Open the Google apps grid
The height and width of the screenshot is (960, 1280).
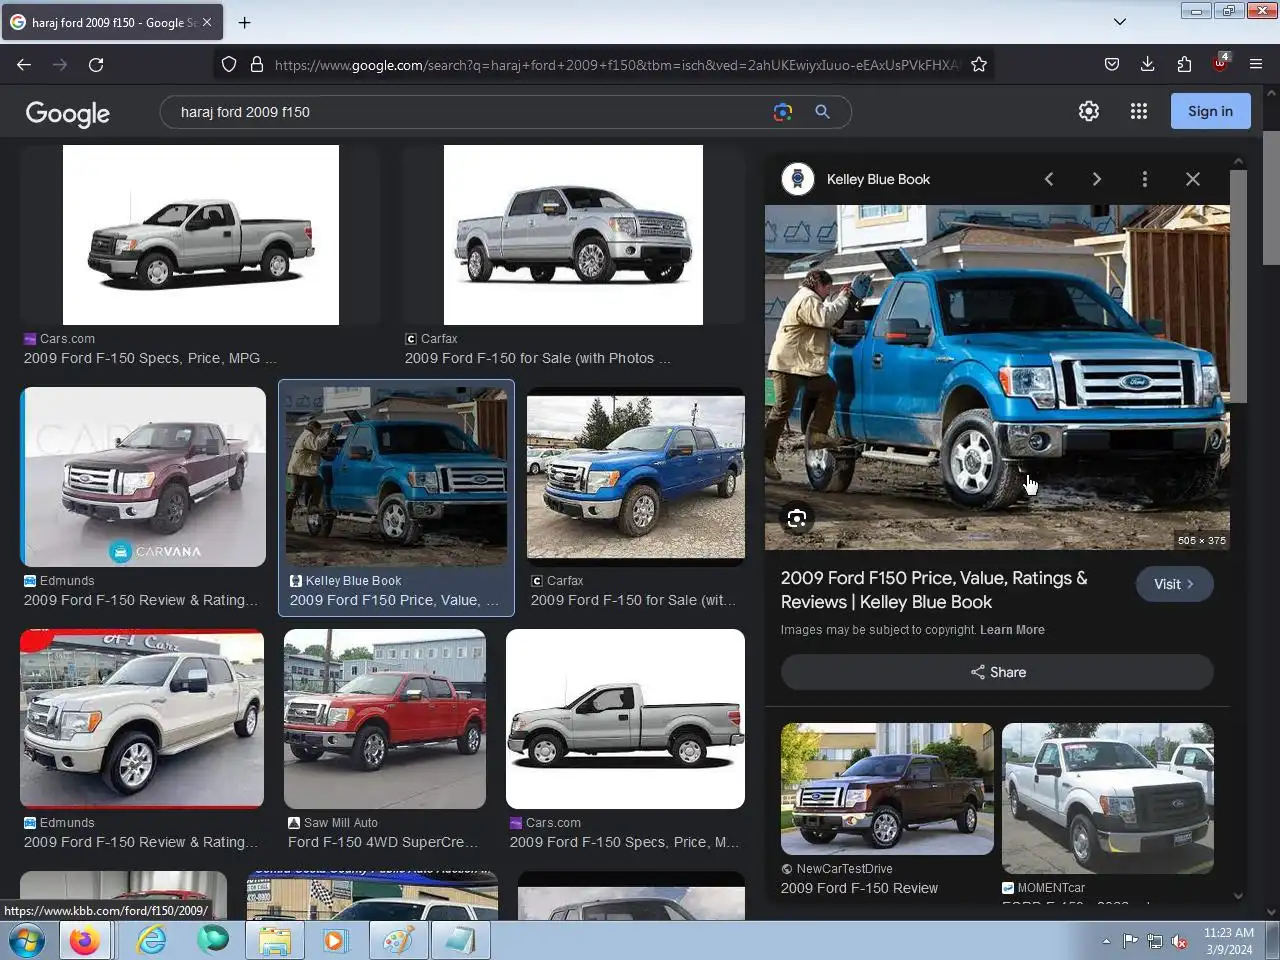[x=1139, y=111]
